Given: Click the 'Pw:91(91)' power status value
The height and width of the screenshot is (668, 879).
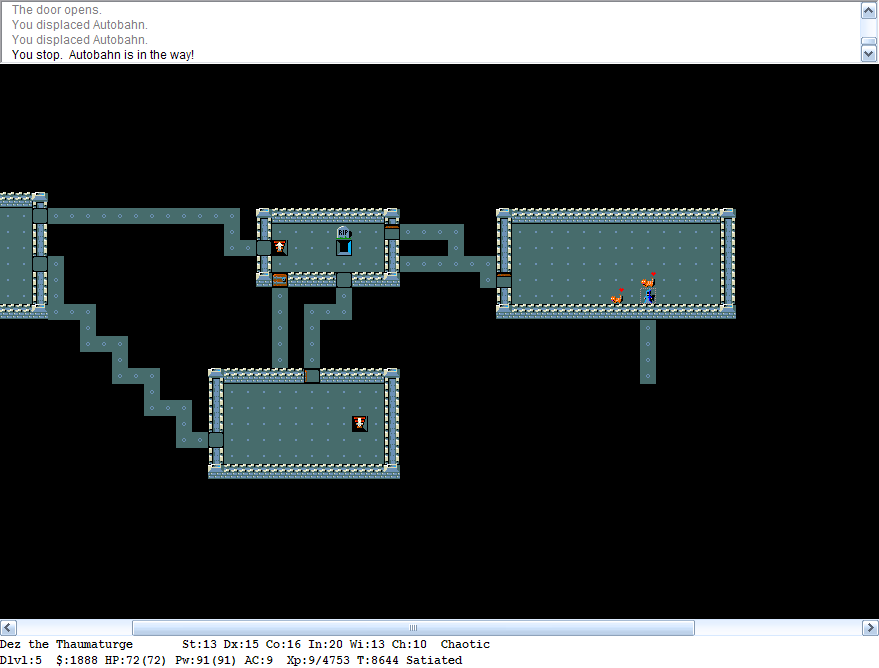Looking at the screenshot, I should [x=206, y=660].
